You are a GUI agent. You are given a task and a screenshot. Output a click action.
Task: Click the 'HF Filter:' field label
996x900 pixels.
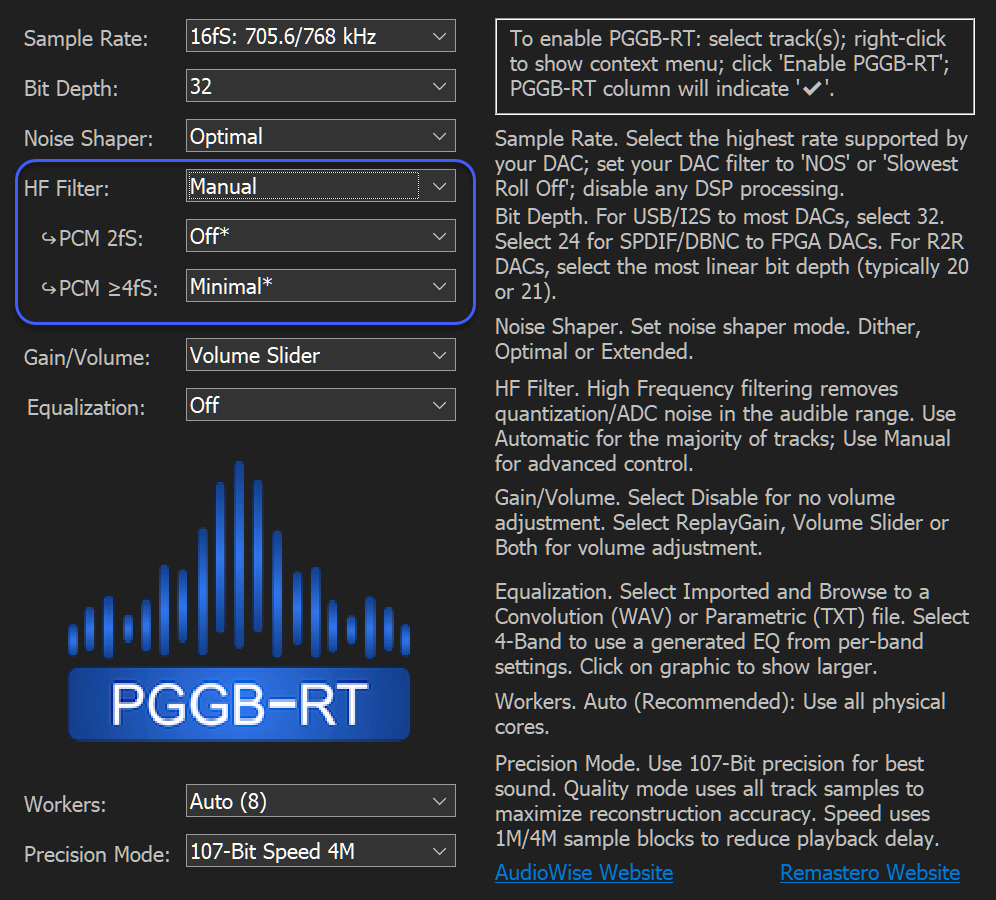click(67, 189)
